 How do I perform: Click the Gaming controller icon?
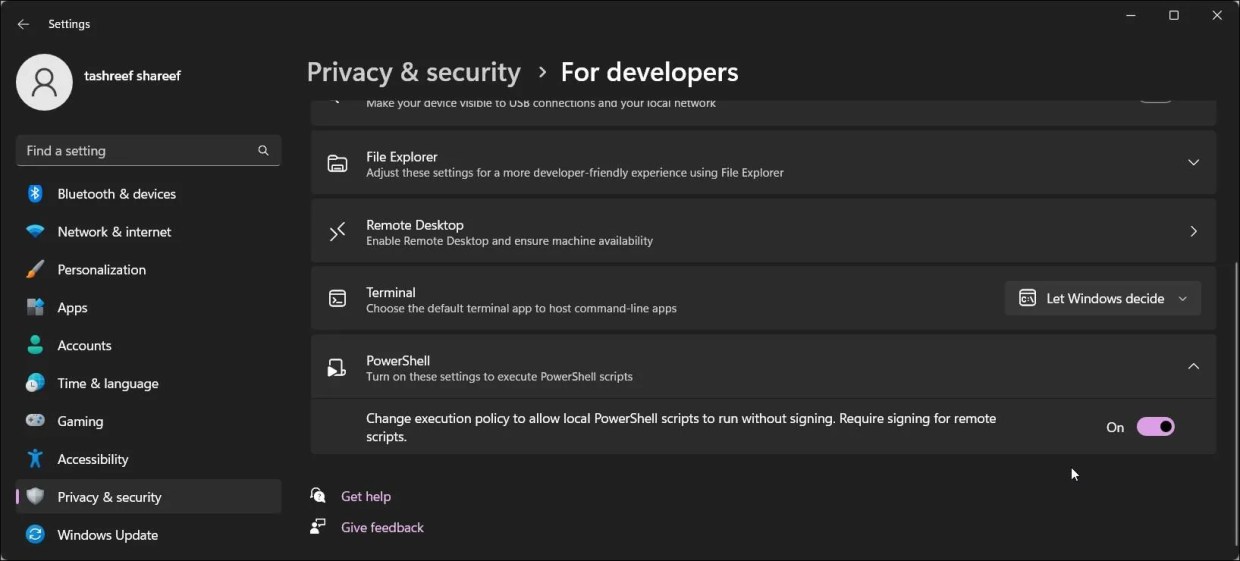[x=35, y=421]
